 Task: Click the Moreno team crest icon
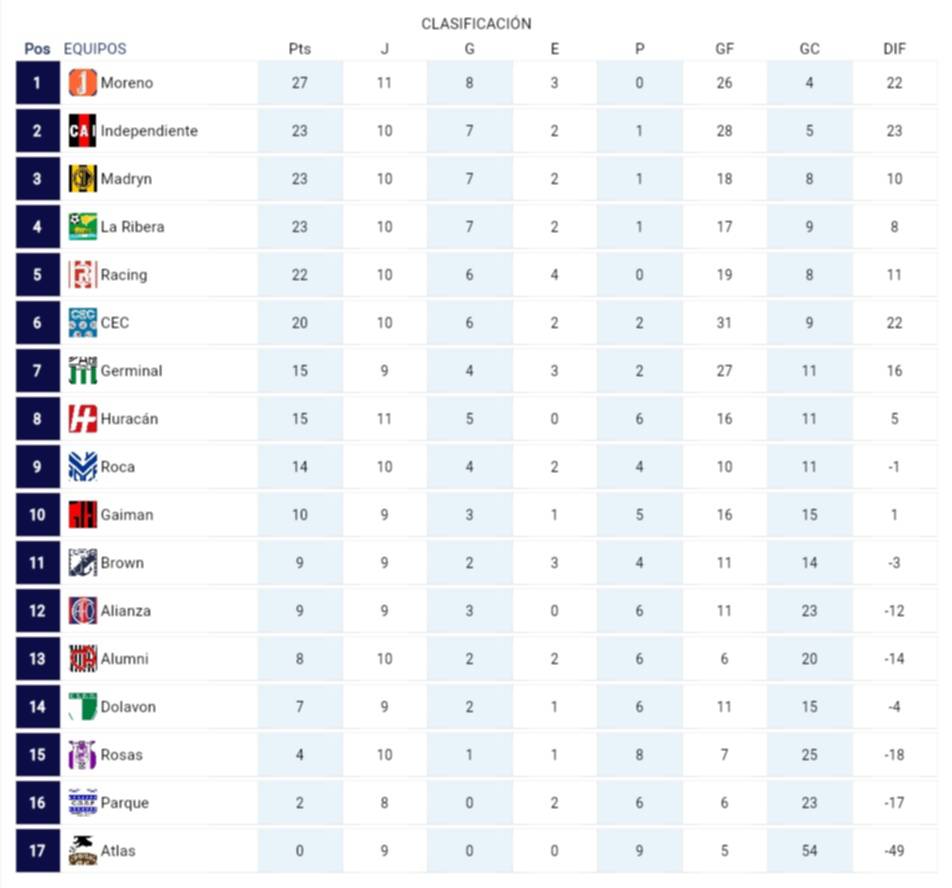[x=83, y=83]
